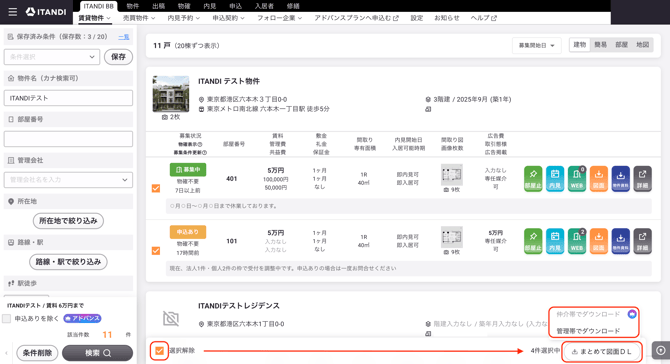Expand the 条件選択 saved-conditions dropdown
670x364 pixels.
point(52,57)
